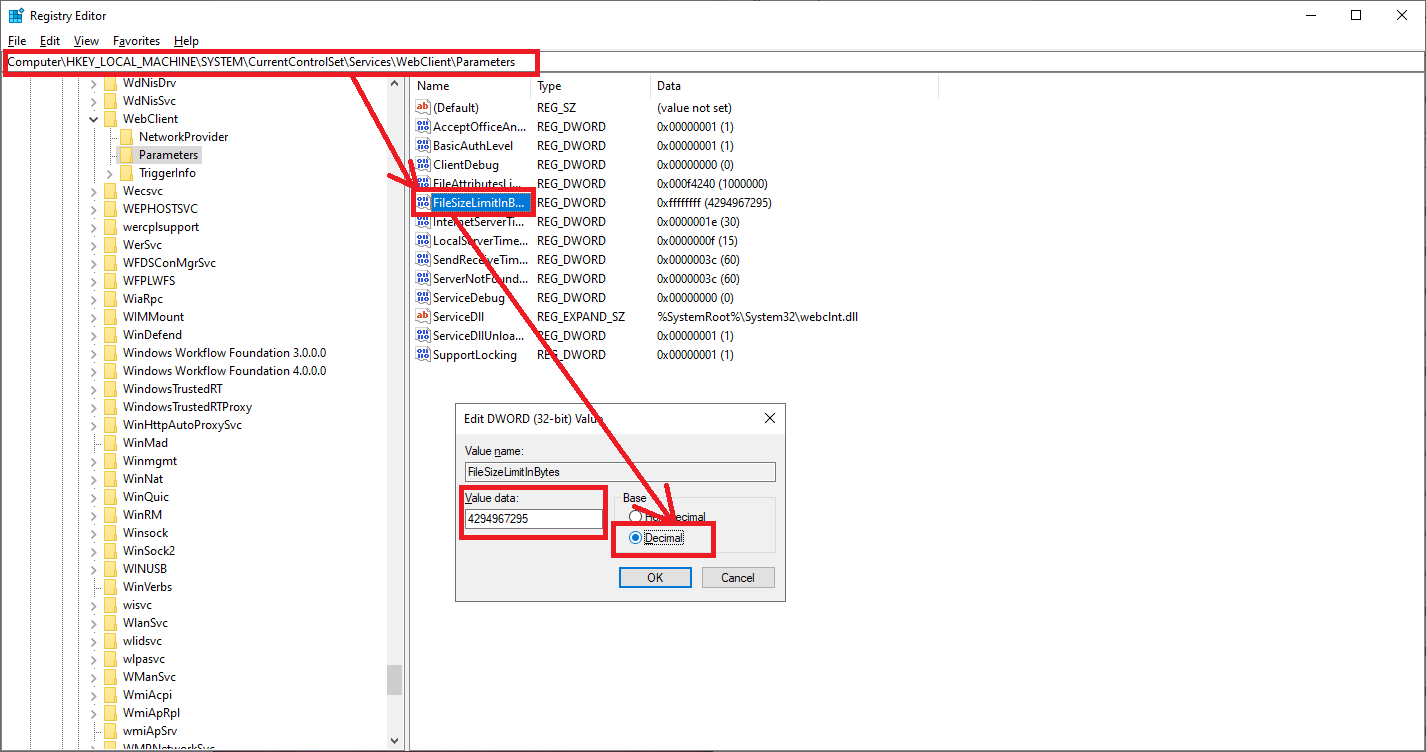Expand the TriggerInfo tree node
1426x752 pixels.
pyautogui.click(x=109, y=173)
